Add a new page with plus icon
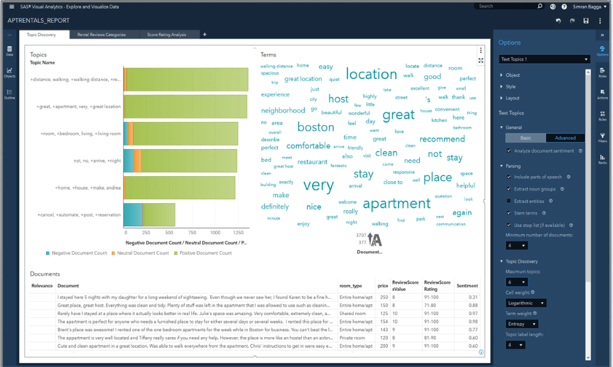This screenshot has width=613, height=367. click(x=204, y=34)
